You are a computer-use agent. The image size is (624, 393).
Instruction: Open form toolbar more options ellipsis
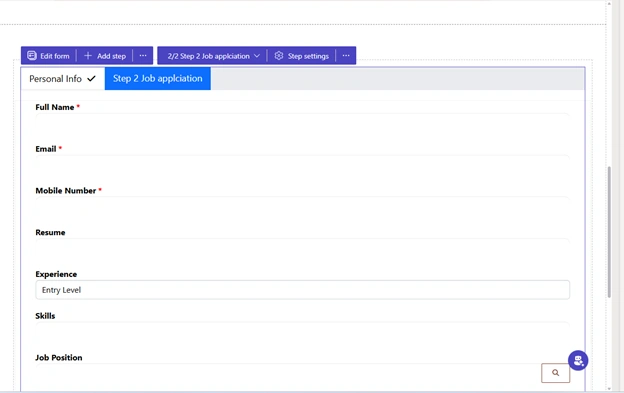pyautogui.click(x=143, y=56)
